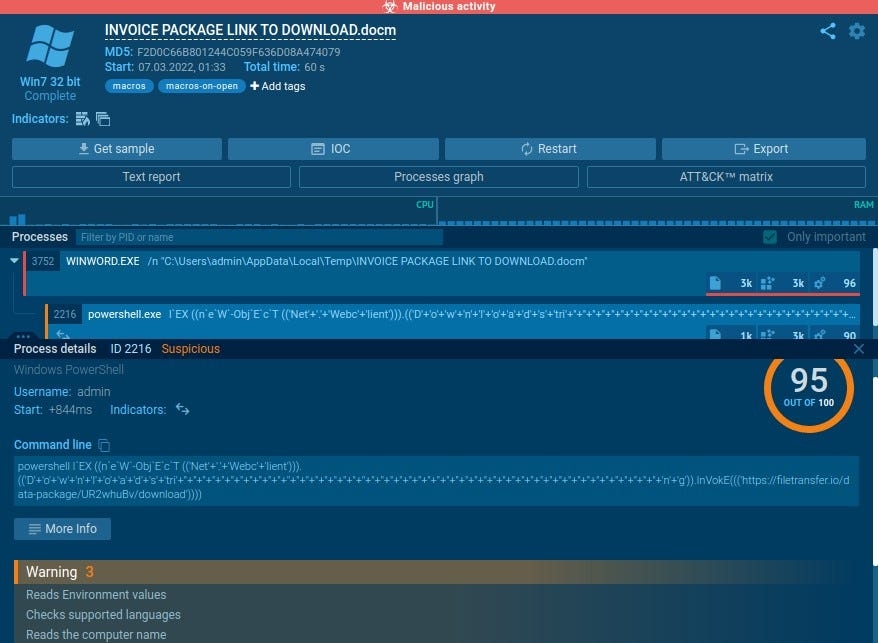Close the Process details panel
This screenshot has width=878, height=643.
click(x=858, y=349)
